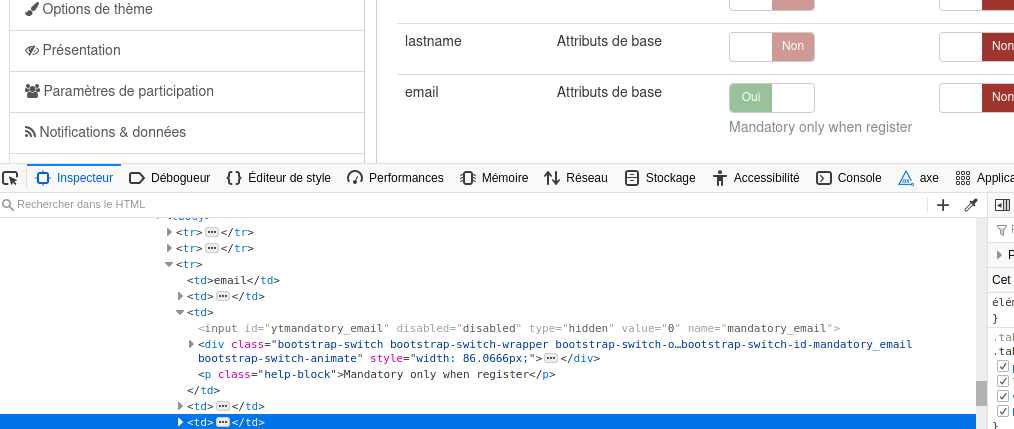Open the axe devtools panel
Viewport: 1014px width, 429px height.
[x=918, y=178]
